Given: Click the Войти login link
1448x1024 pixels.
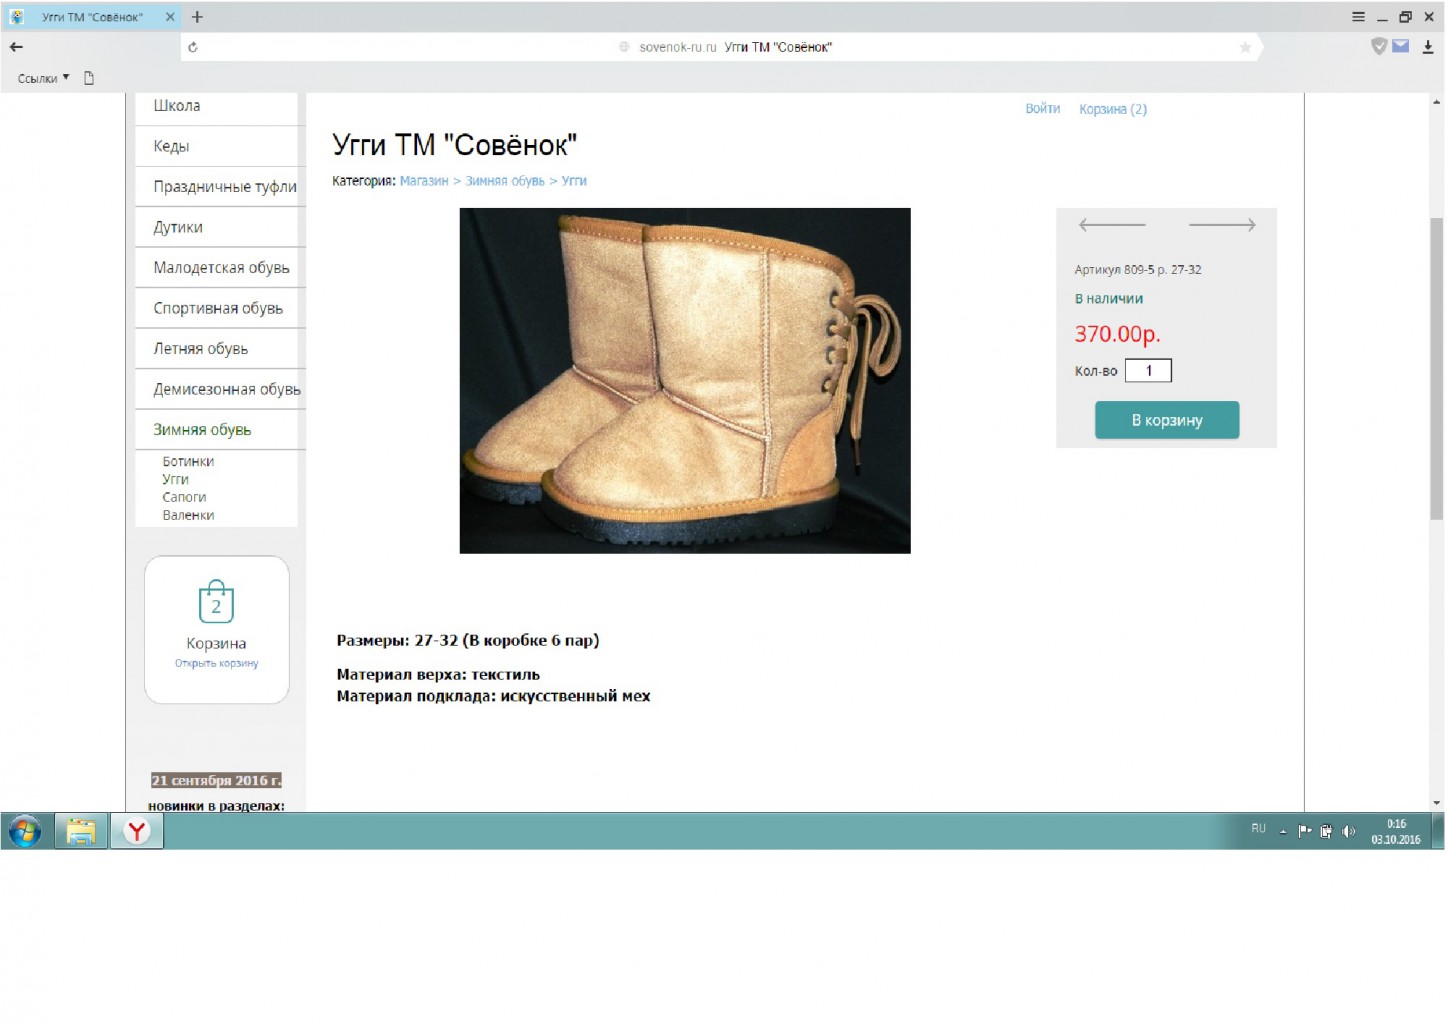Looking at the screenshot, I should tap(1042, 109).
